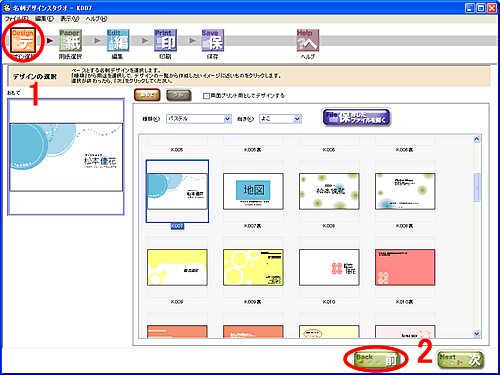Viewport: 500px width, 375px height.
Task: Select the Design step icon
Action: point(23,41)
